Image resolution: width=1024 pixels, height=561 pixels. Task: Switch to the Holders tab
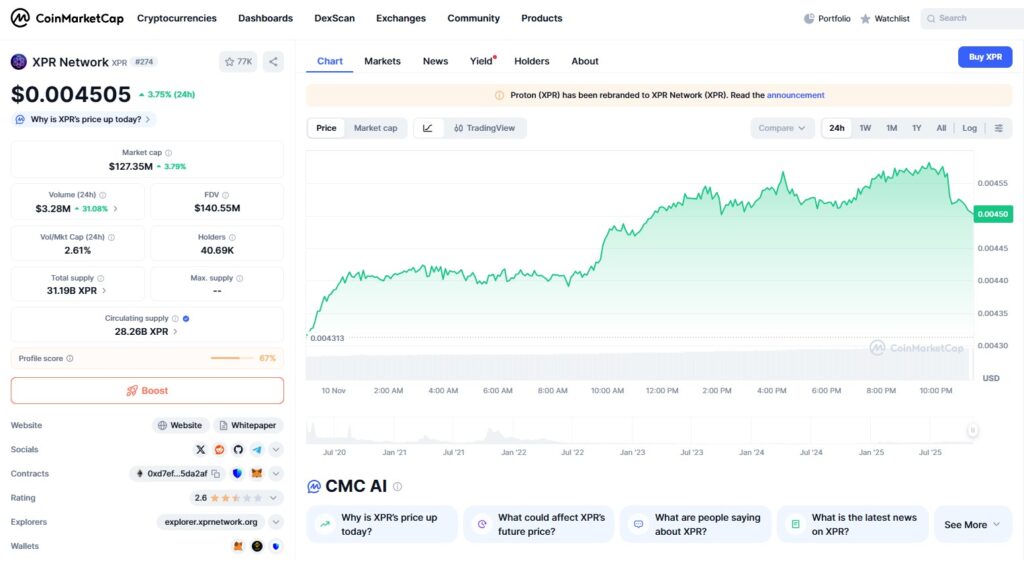(x=531, y=61)
